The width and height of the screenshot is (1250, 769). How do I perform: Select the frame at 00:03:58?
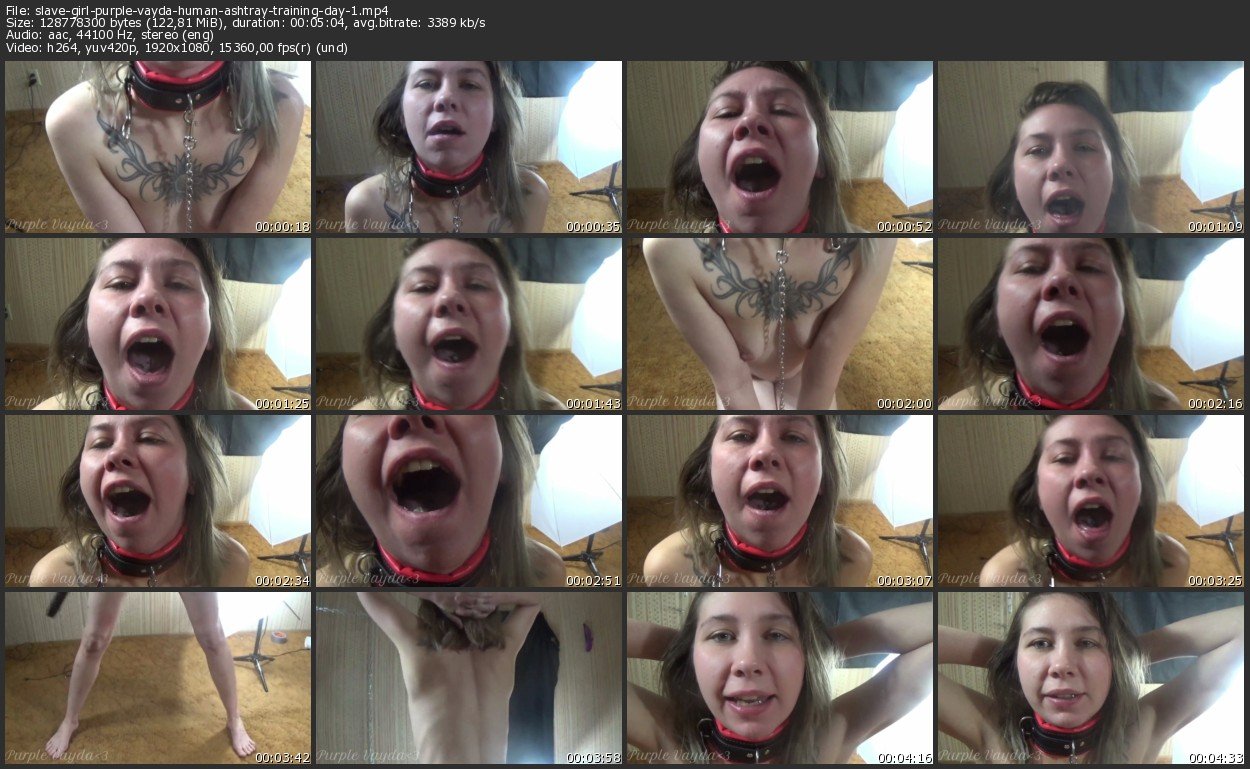(x=469, y=678)
